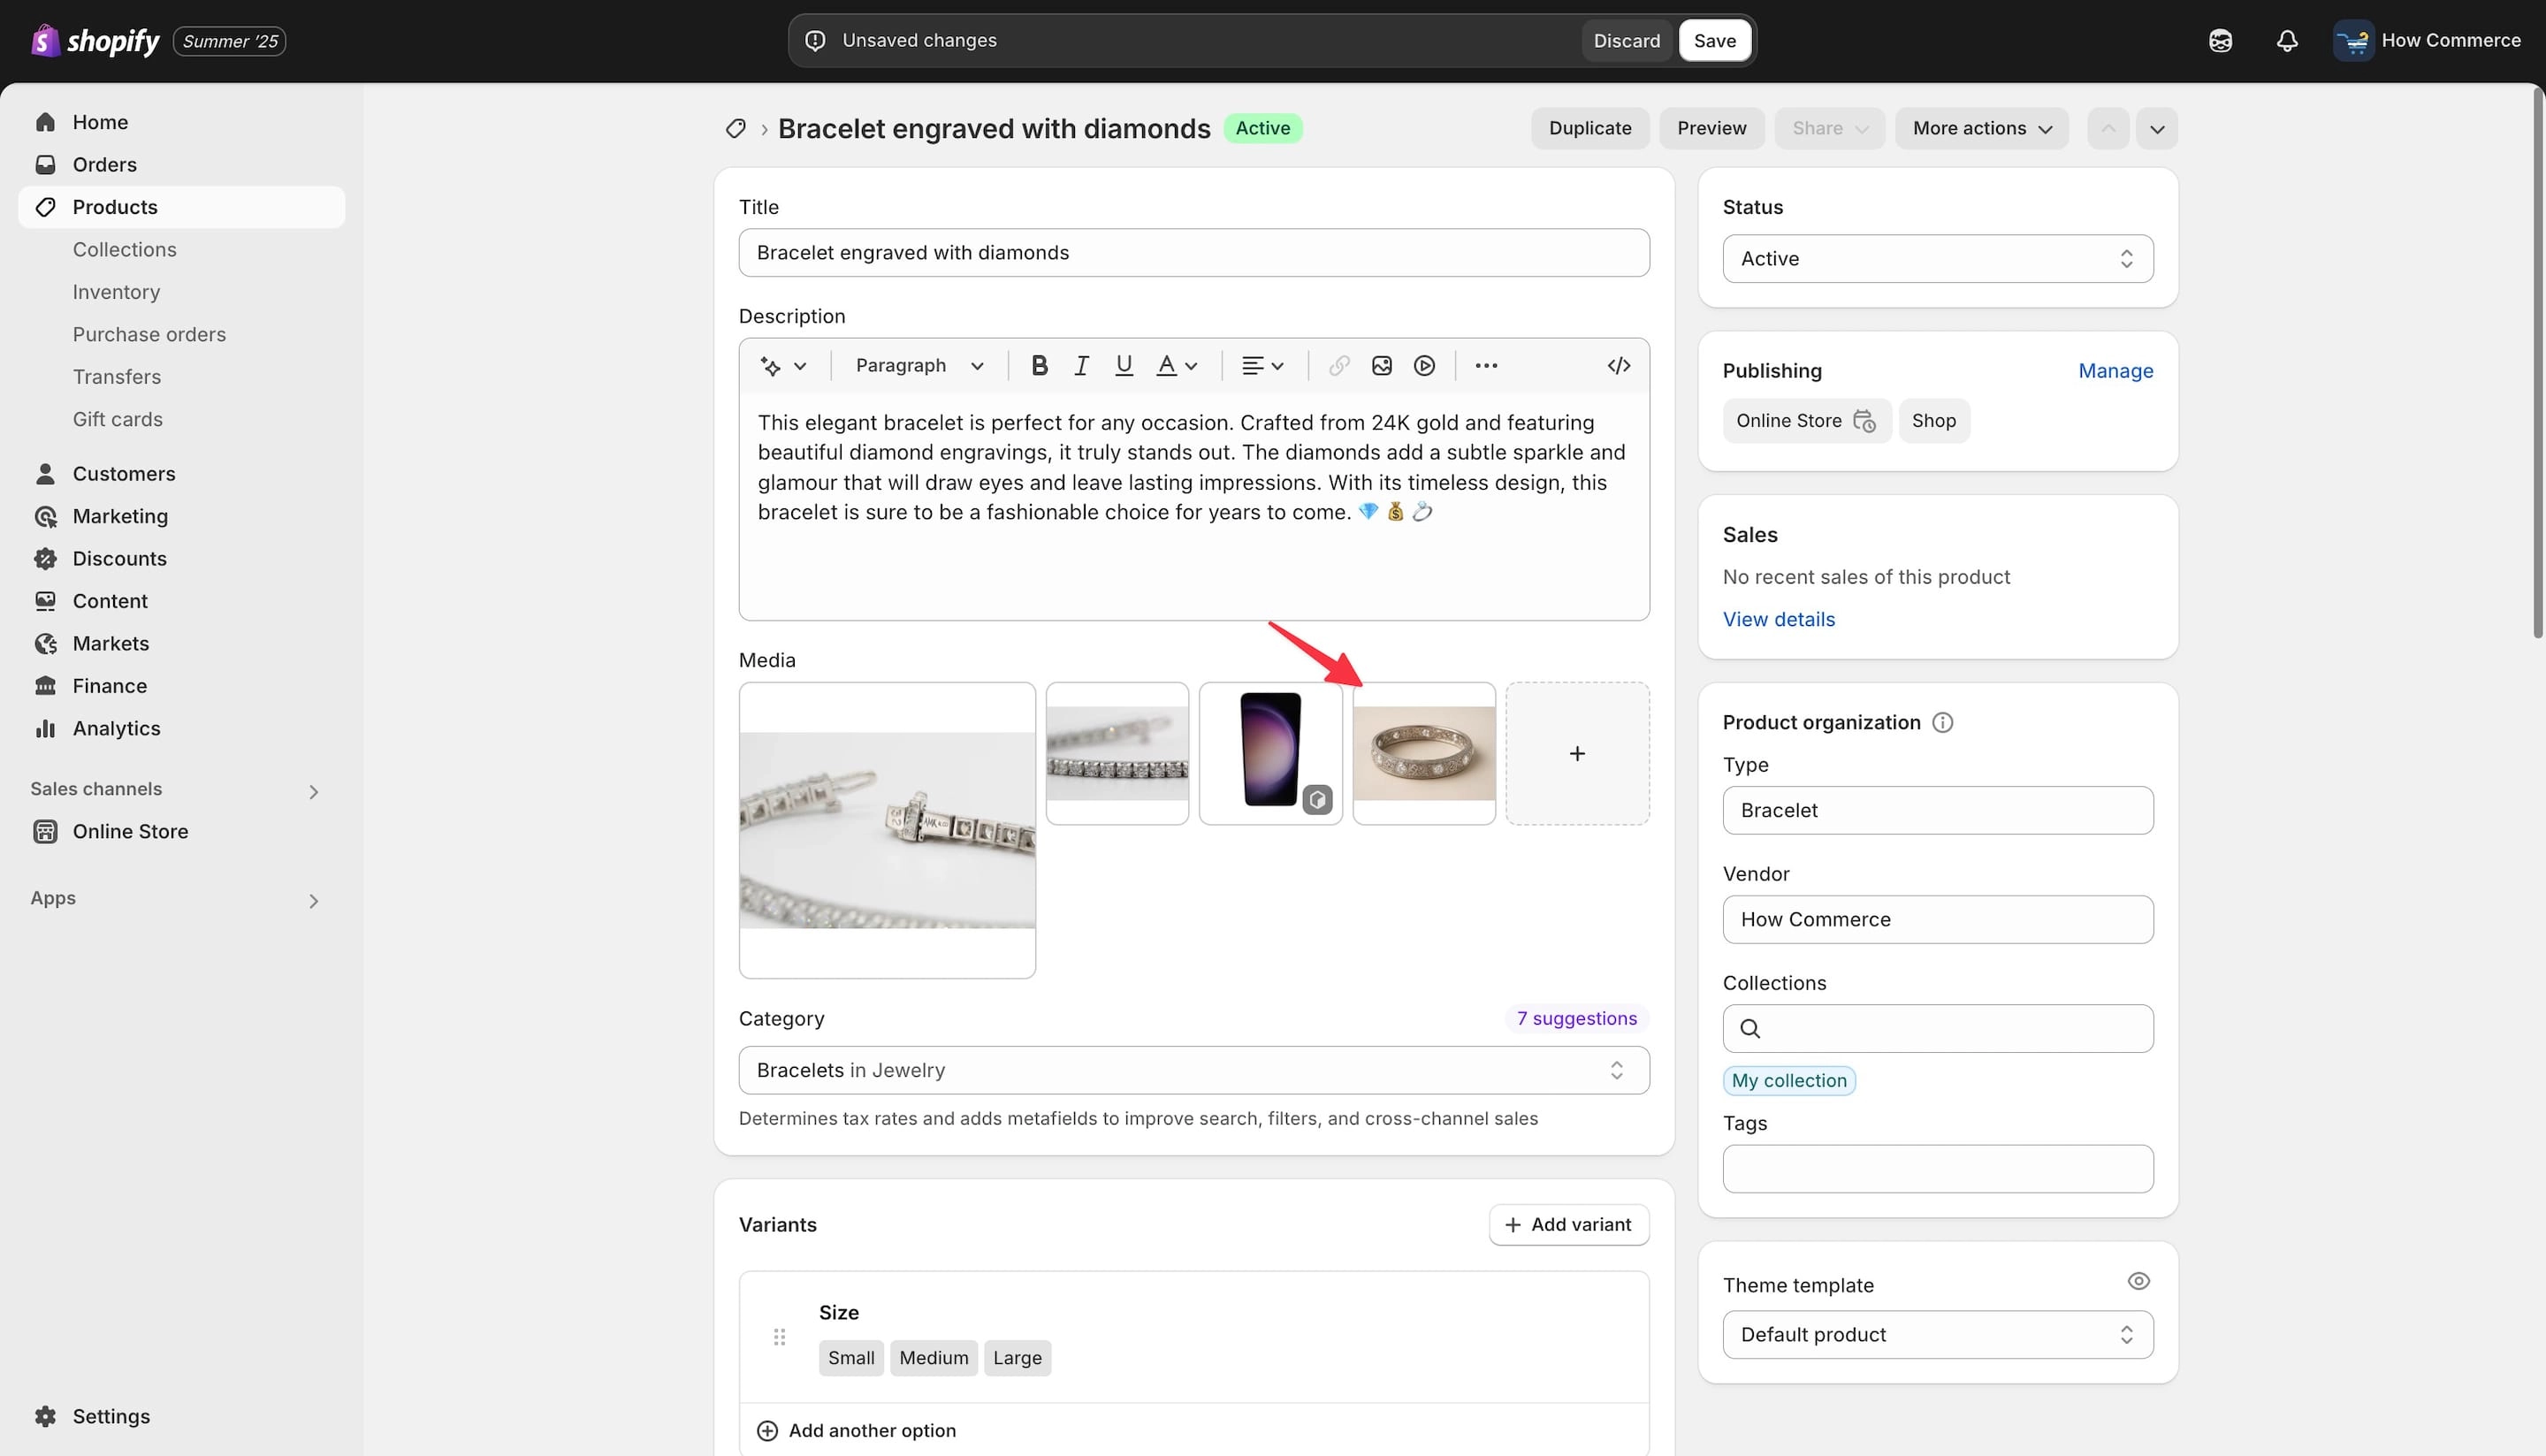Viewport: 2546px width, 1456px height.
Task: Expand the Sales channels section
Action: point(313,792)
